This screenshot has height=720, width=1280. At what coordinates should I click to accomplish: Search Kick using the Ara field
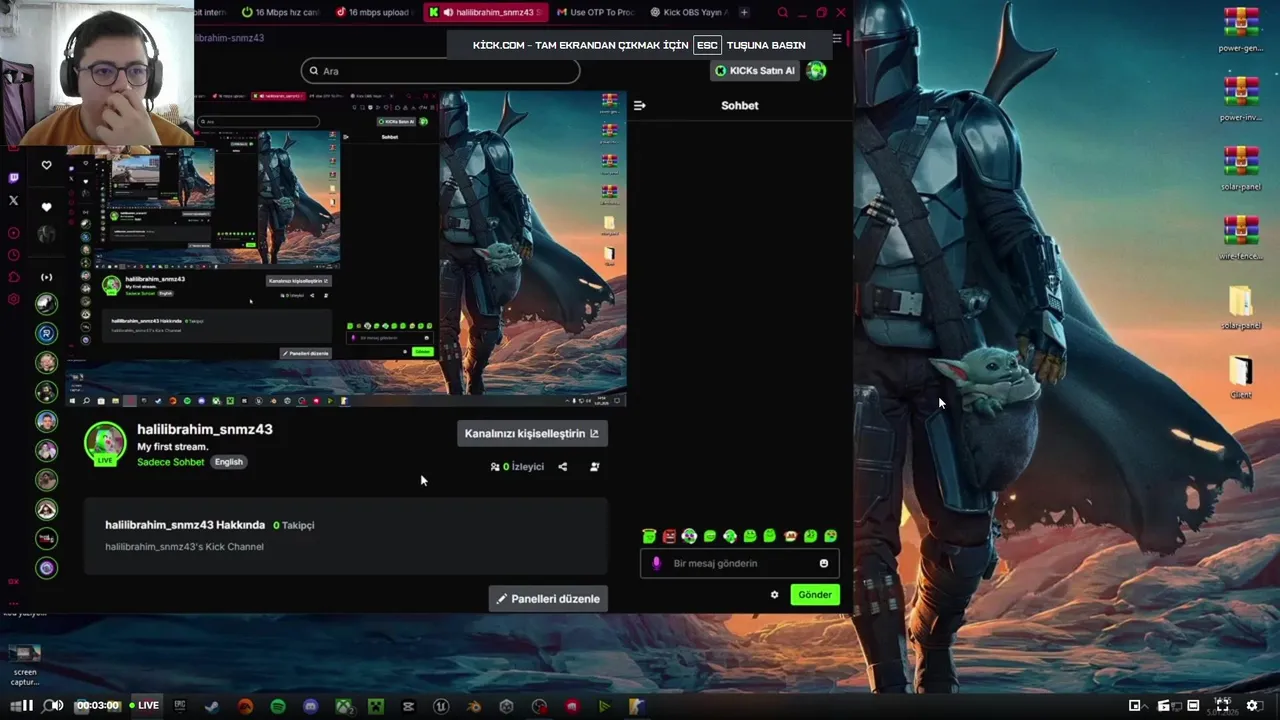coord(440,71)
